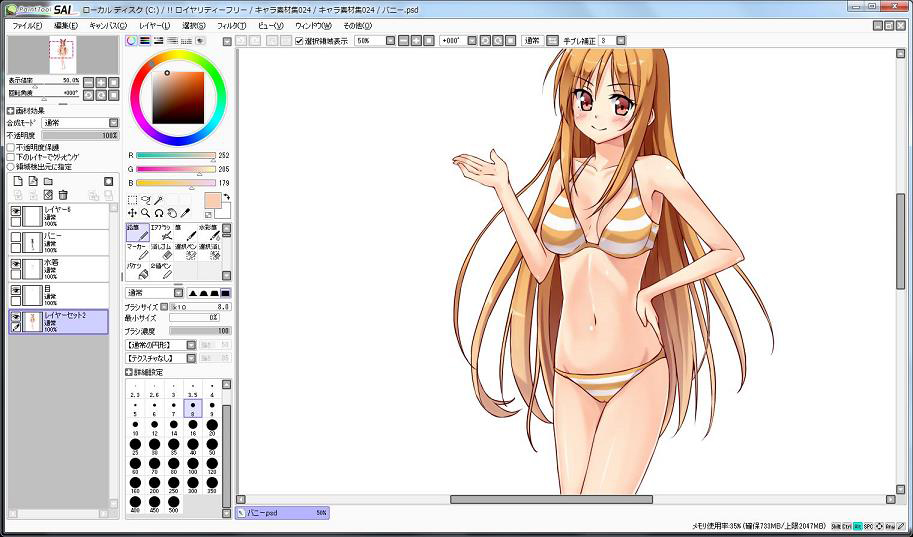Expand the 詳細設定 section
The width and height of the screenshot is (913, 537).
click(129, 372)
